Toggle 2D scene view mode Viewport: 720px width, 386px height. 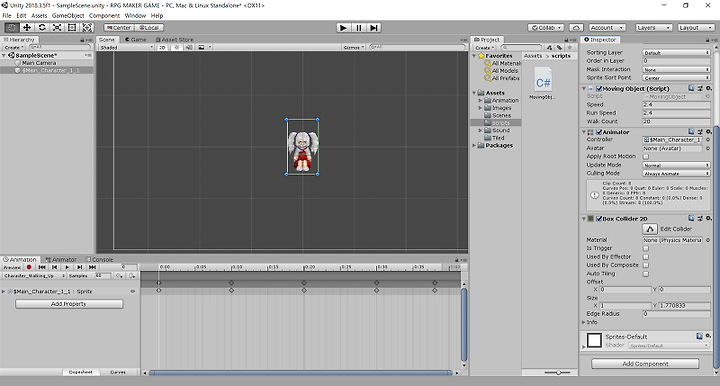pyautogui.click(x=163, y=47)
